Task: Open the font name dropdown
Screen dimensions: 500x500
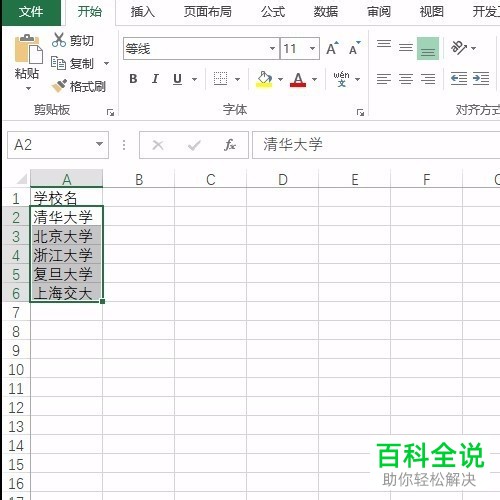Action: pyautogui.click(x=272, y=49)
